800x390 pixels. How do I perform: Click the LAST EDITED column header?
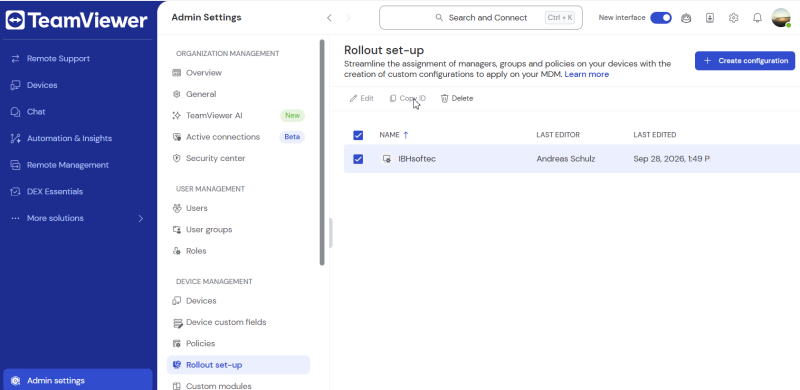(655, 135)
